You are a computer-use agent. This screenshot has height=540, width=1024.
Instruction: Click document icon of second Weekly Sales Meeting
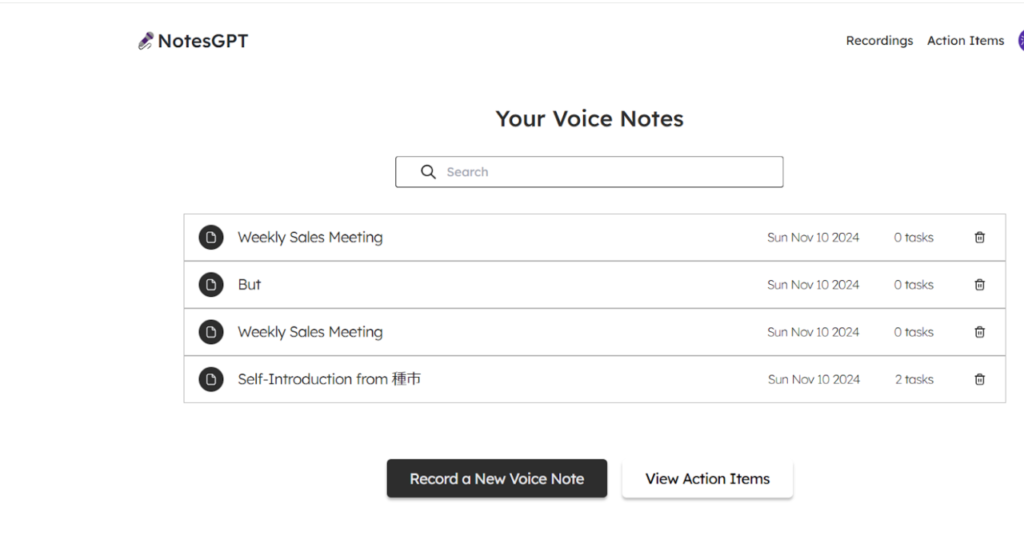(x=211, y=332)
